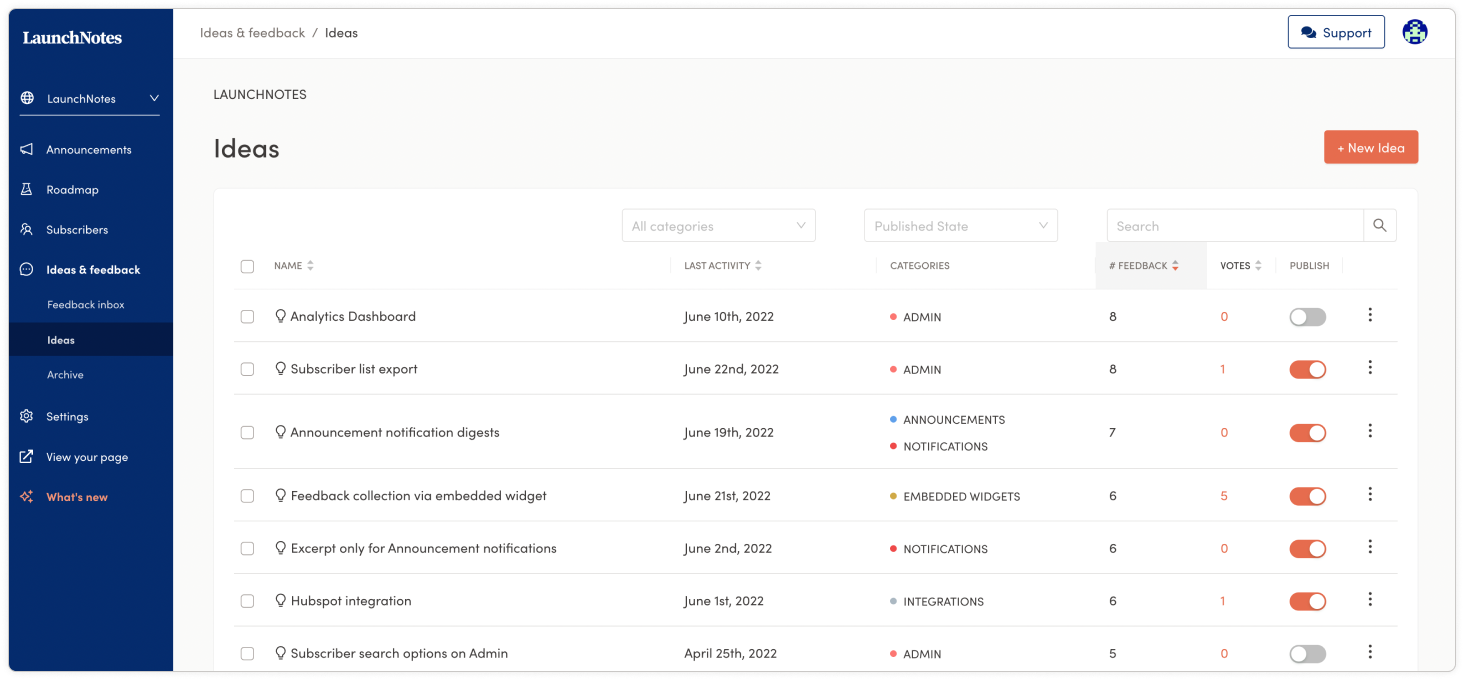Screen dimensions: 1464x680
Task: Click the Subscribers people icon
Action: point(27,229)
